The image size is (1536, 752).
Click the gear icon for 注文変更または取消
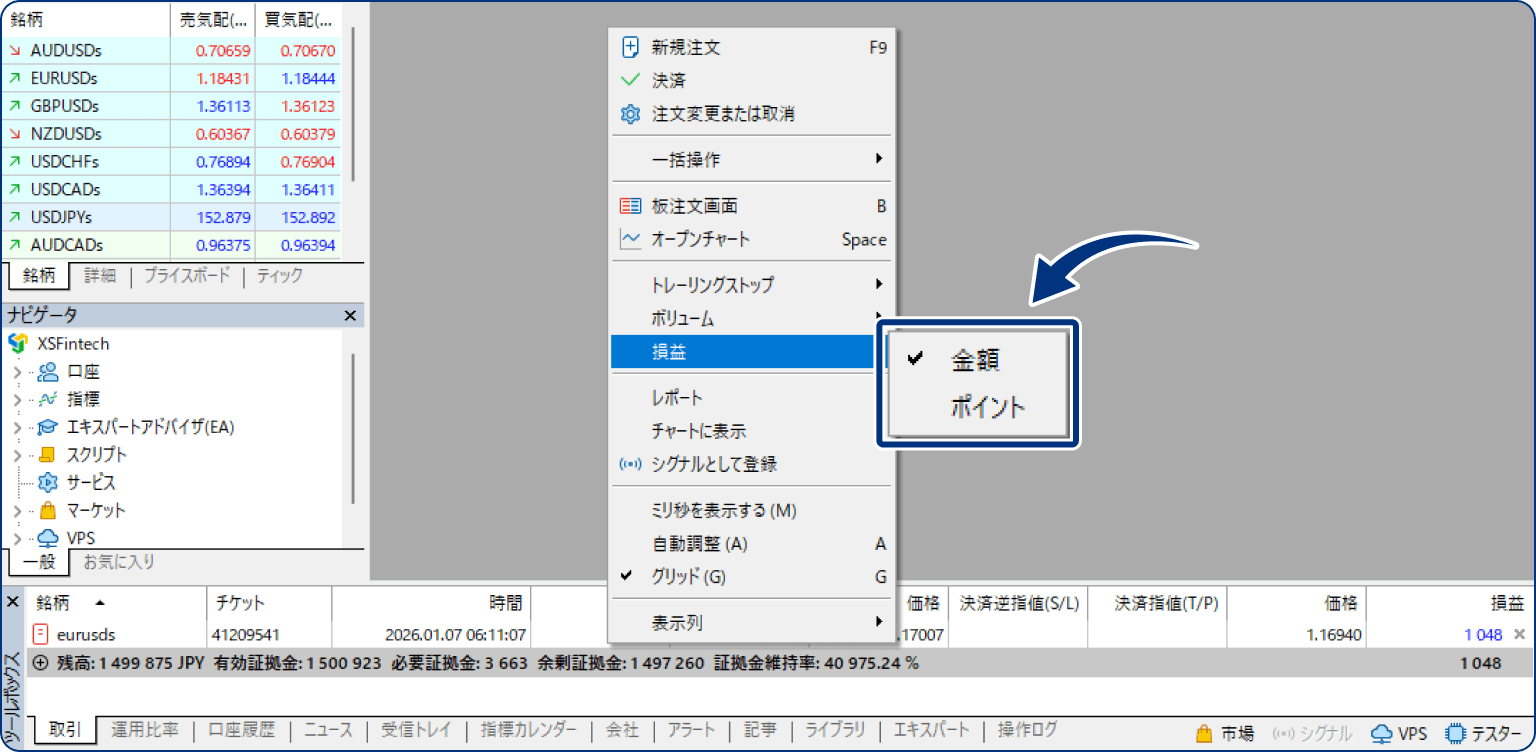(x=630, y=114)
